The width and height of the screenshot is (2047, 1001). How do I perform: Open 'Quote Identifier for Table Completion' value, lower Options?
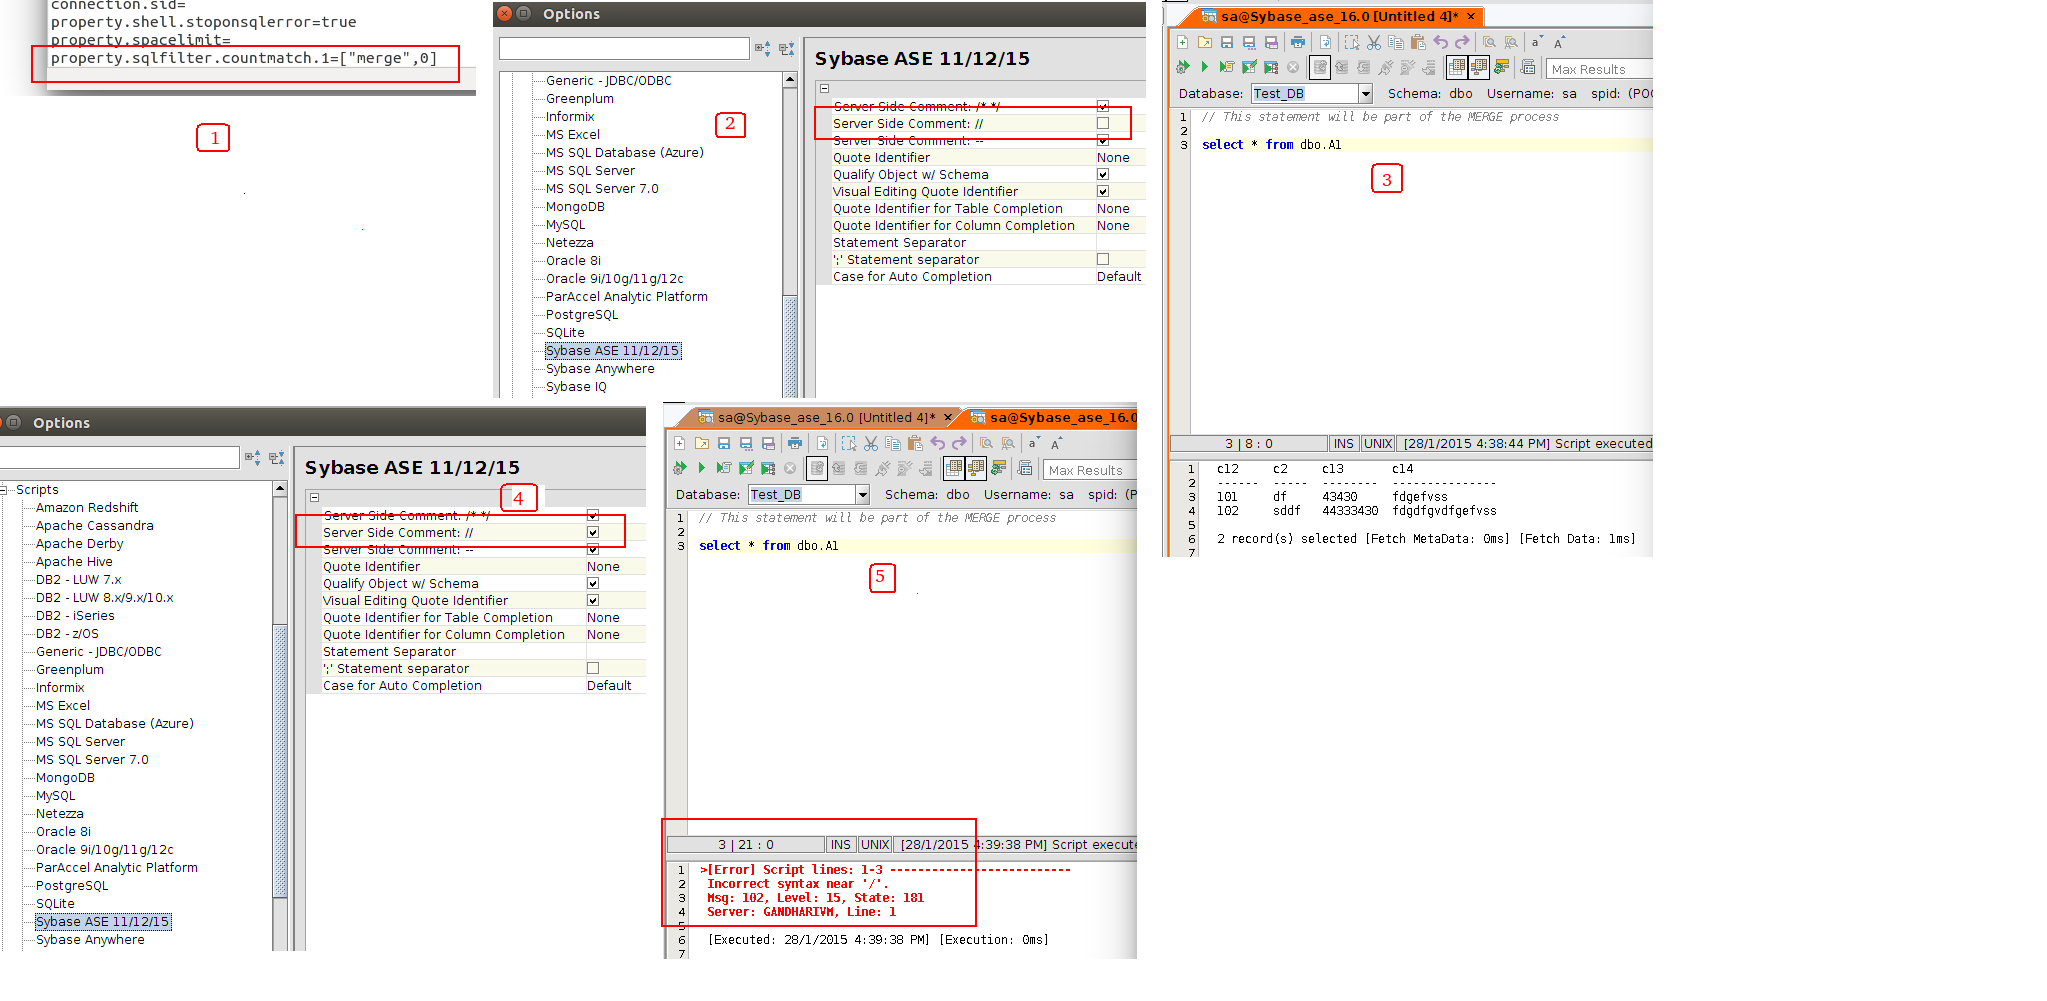click(x=615, y=617)
